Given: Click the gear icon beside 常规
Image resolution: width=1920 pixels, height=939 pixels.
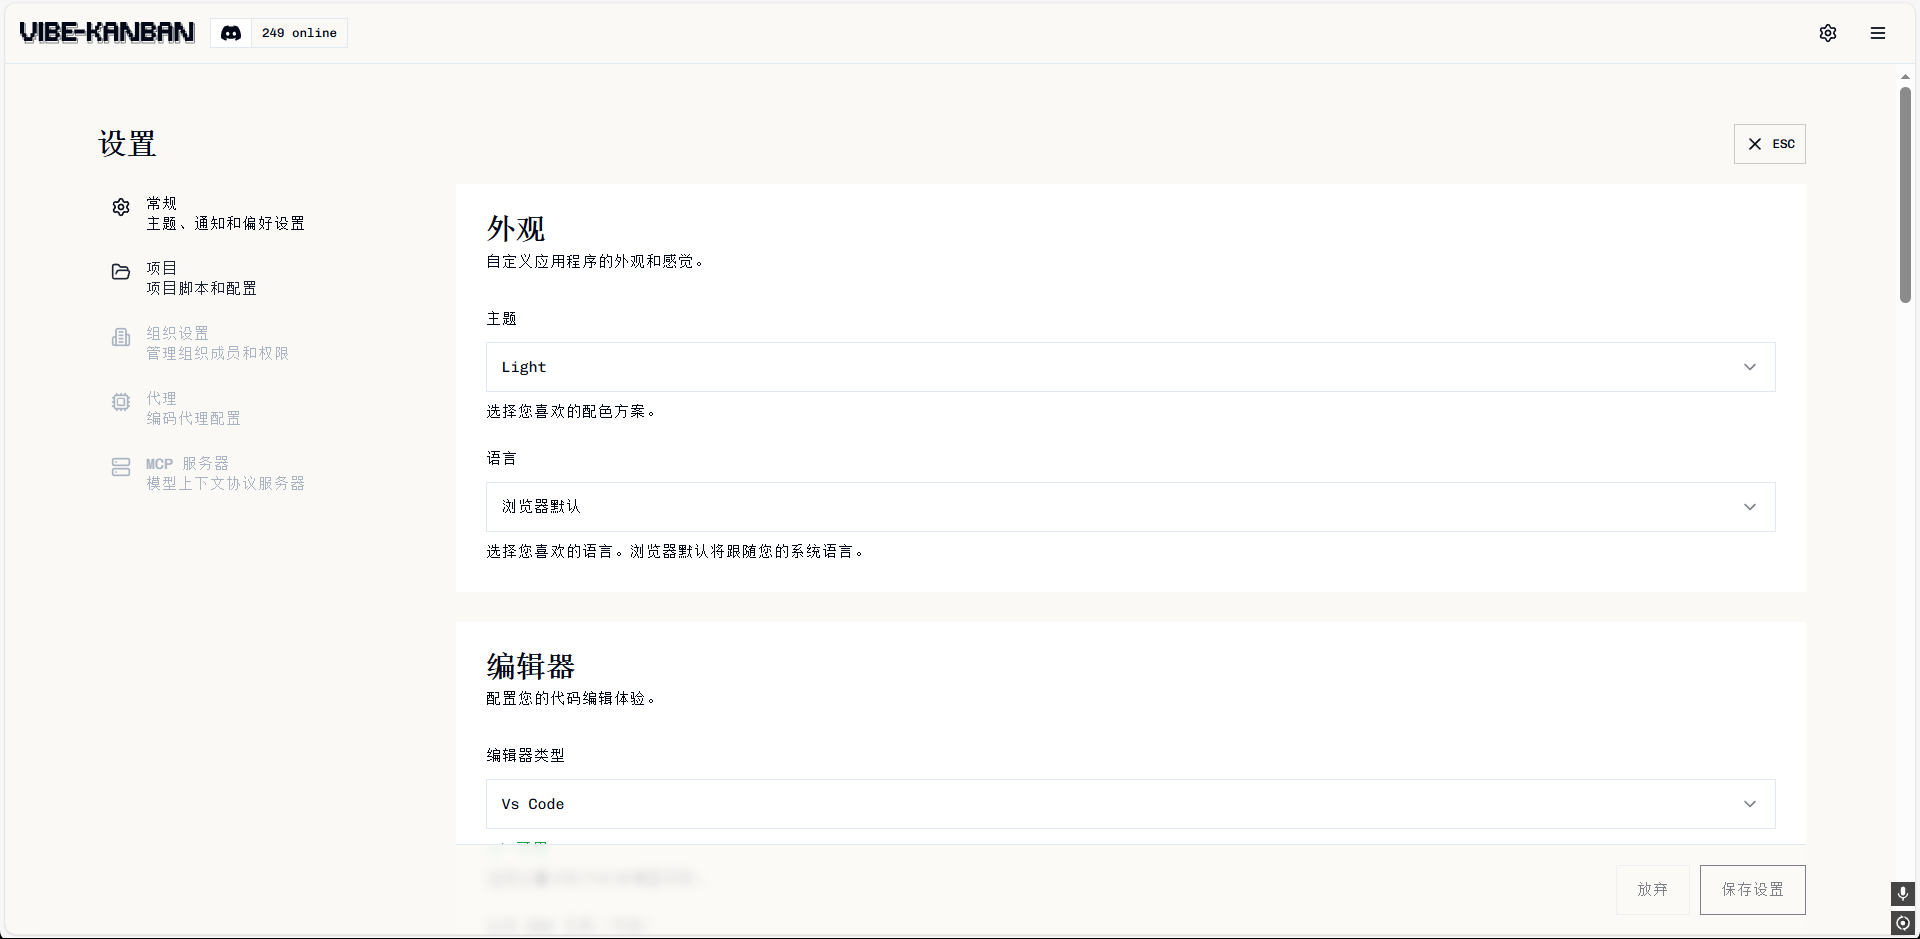Looking at the screenshot, I should pos(121,207).
